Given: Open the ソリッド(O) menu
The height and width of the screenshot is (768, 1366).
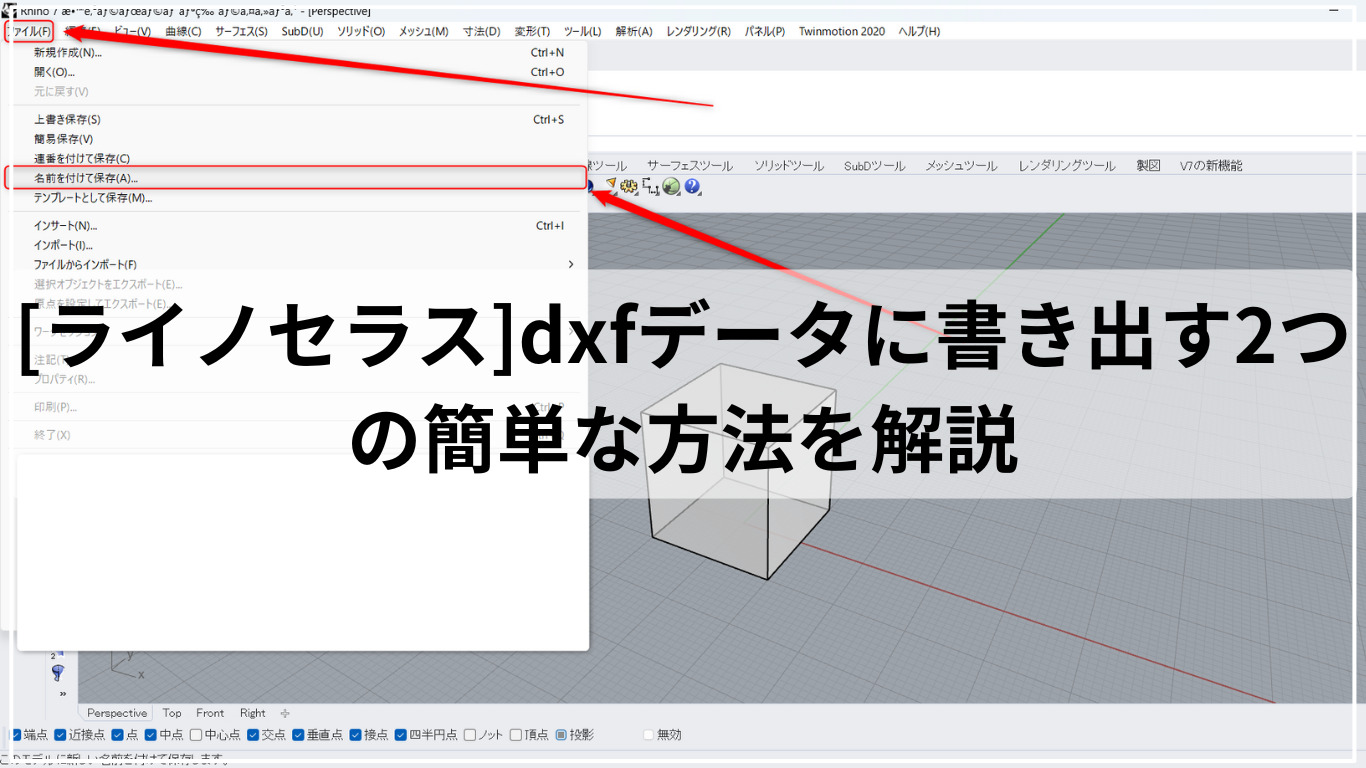Looking at the screenshot, I should pos(361,31).
